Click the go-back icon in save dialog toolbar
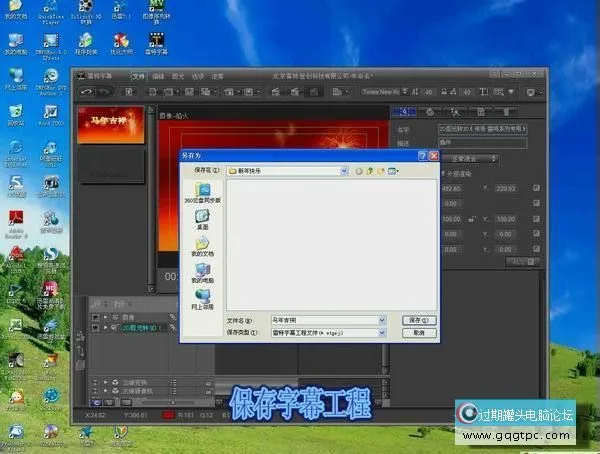600x454 pixels. 359,171
